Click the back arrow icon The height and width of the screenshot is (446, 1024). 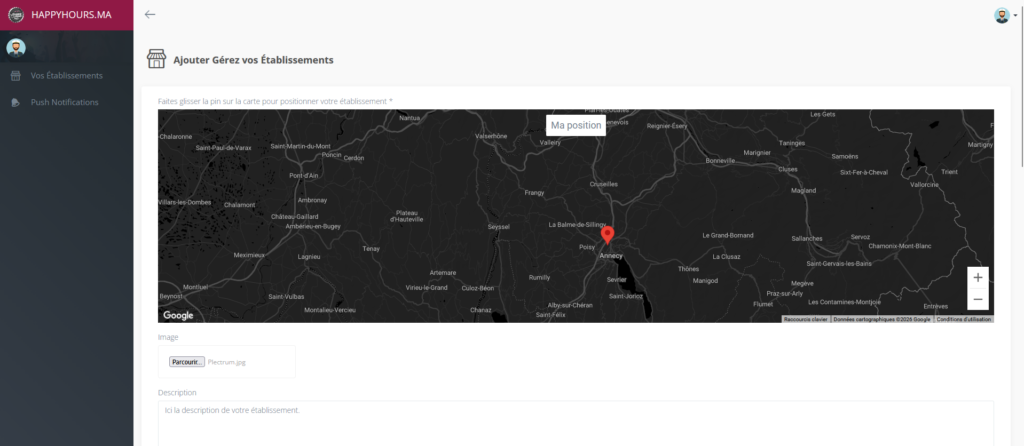[x=150, y=14]
